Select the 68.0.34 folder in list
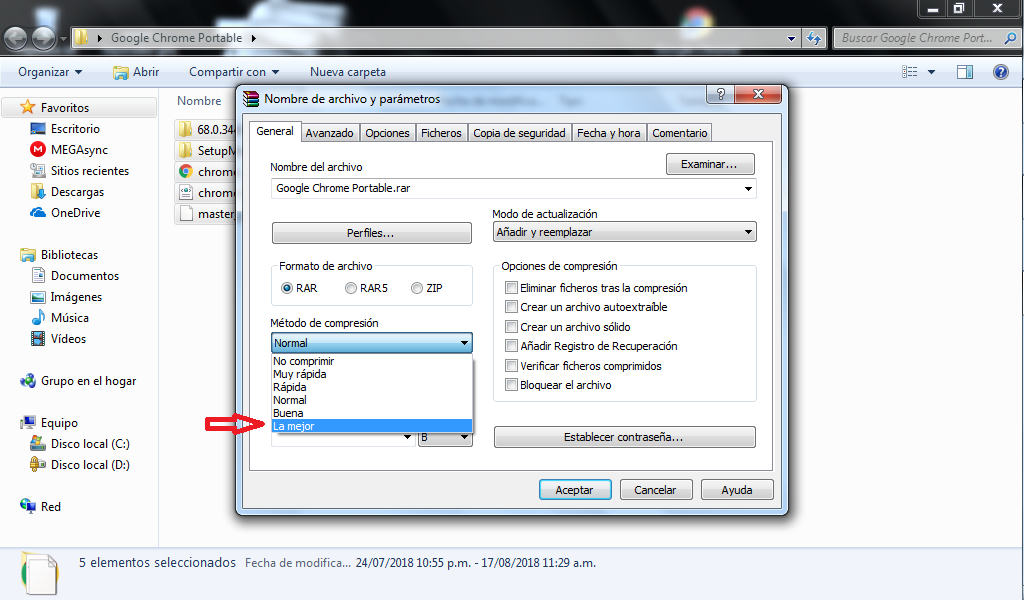 (206, 129)
